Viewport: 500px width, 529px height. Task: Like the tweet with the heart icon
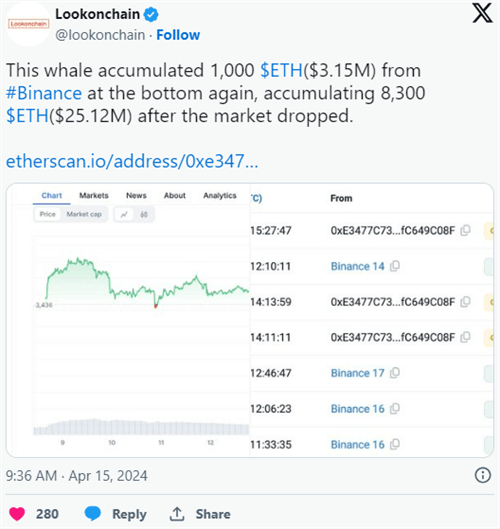(x=17, y=514)
